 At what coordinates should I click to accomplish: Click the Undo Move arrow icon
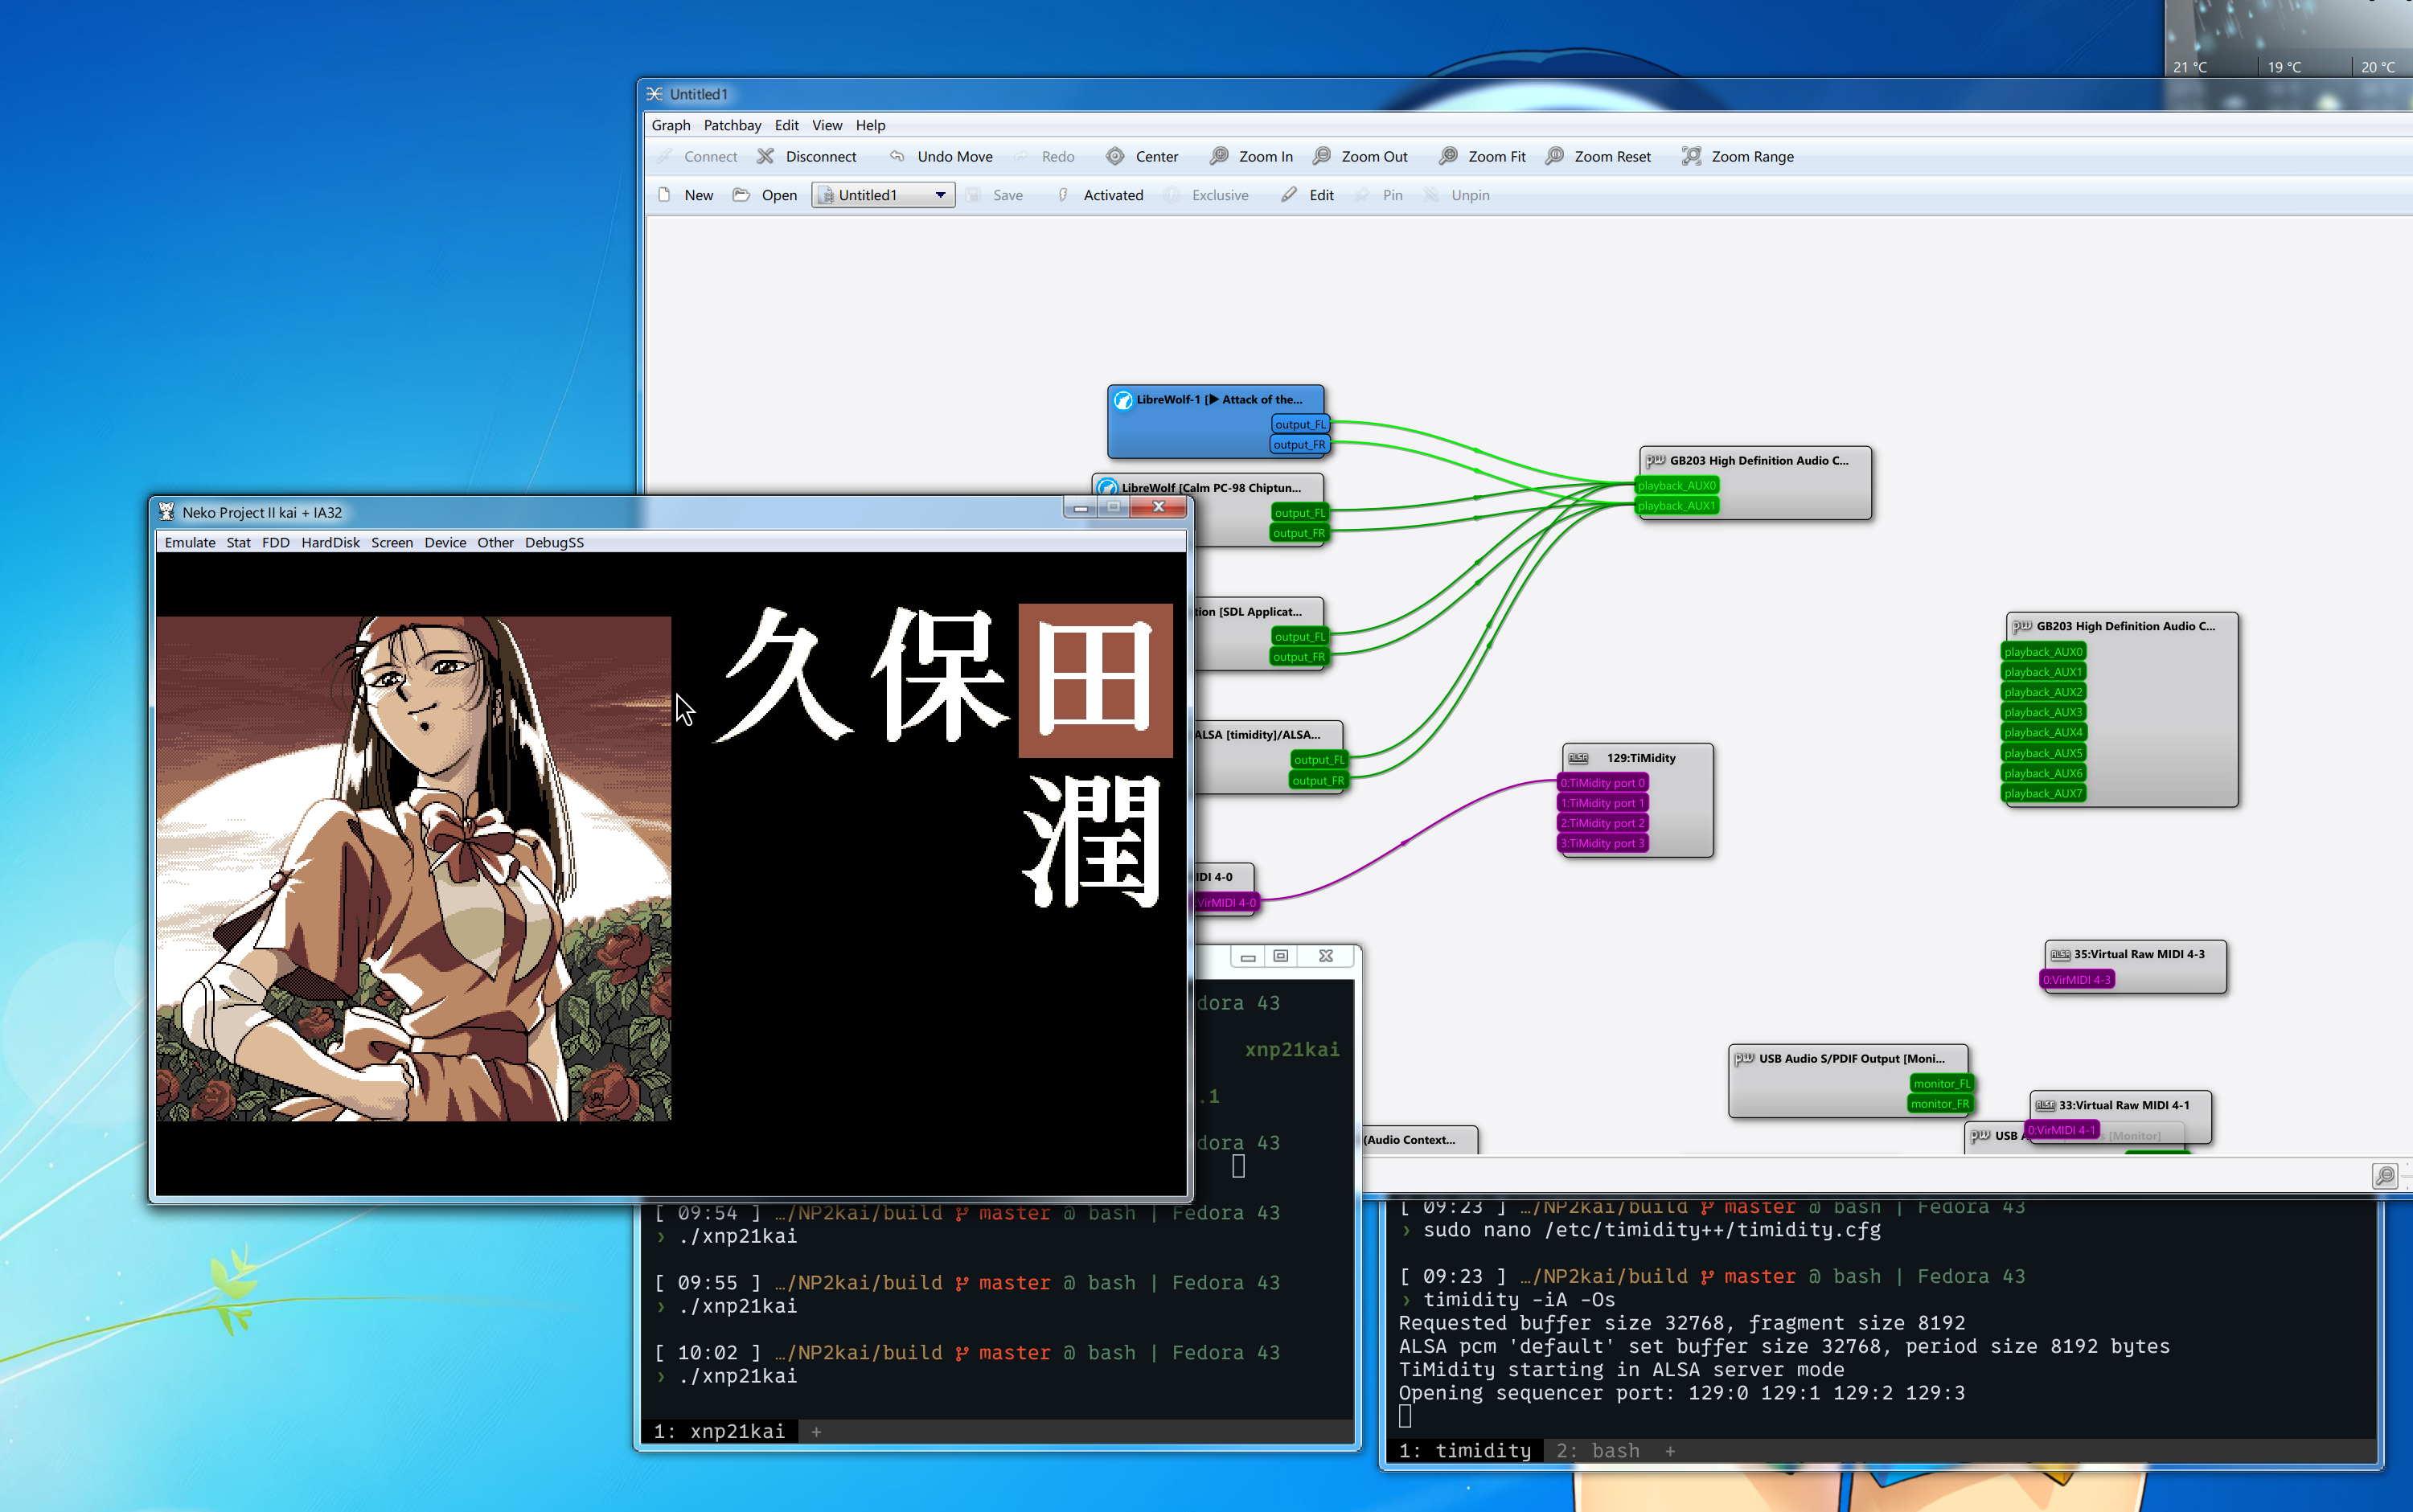[897, 156]
